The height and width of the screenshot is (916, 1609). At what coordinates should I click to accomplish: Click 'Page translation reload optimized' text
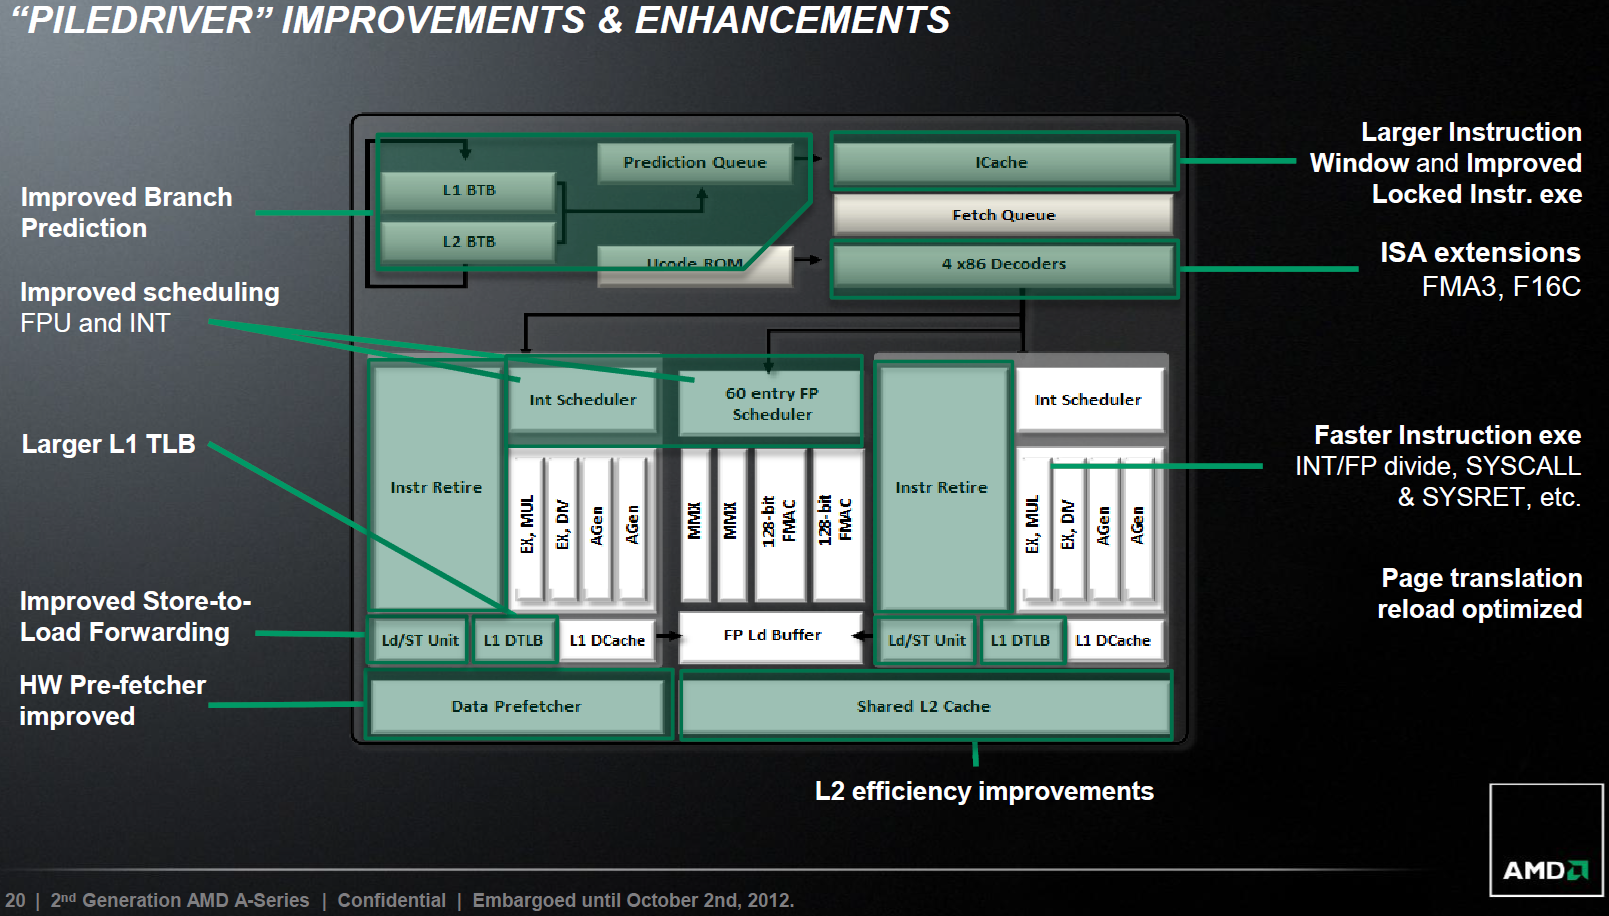1480,594
